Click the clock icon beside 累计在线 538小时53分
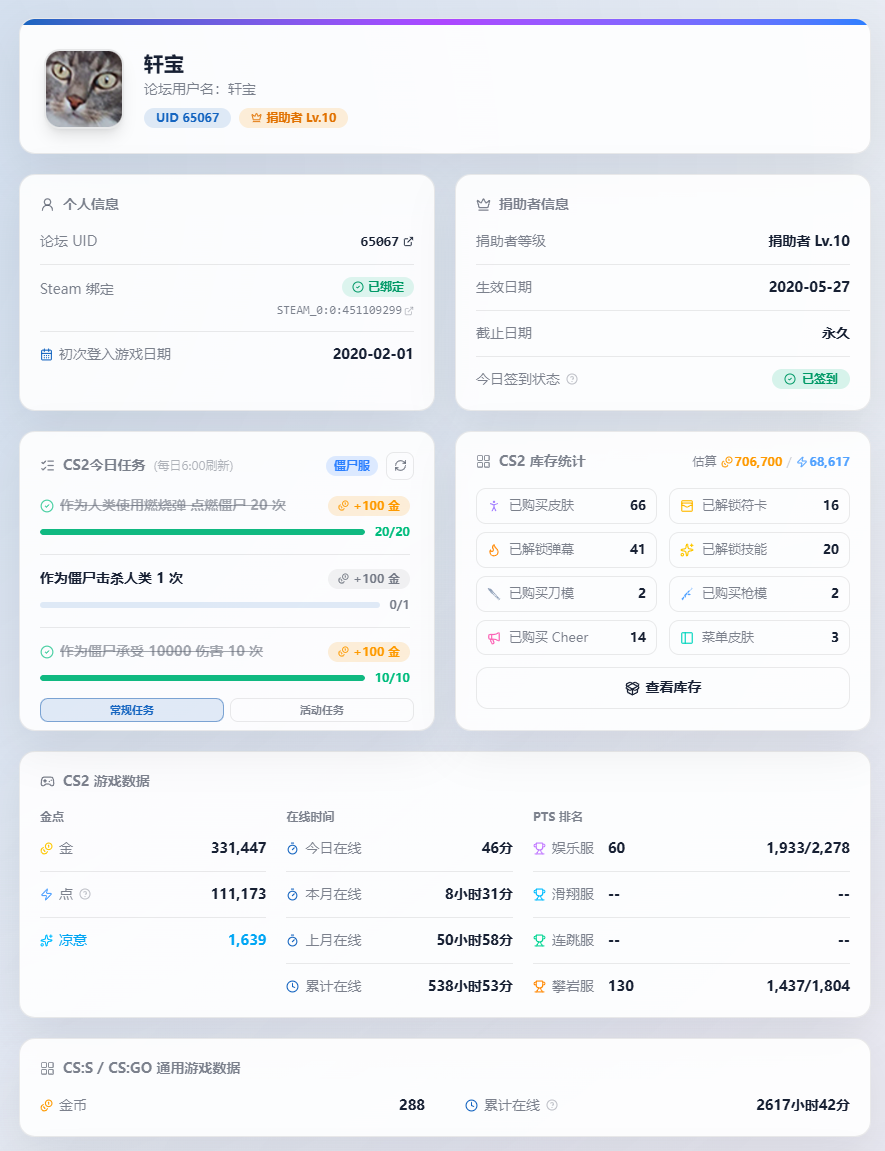Viewport: 885px width, 1151px height. pyautogui.click(x=292, y=987)
